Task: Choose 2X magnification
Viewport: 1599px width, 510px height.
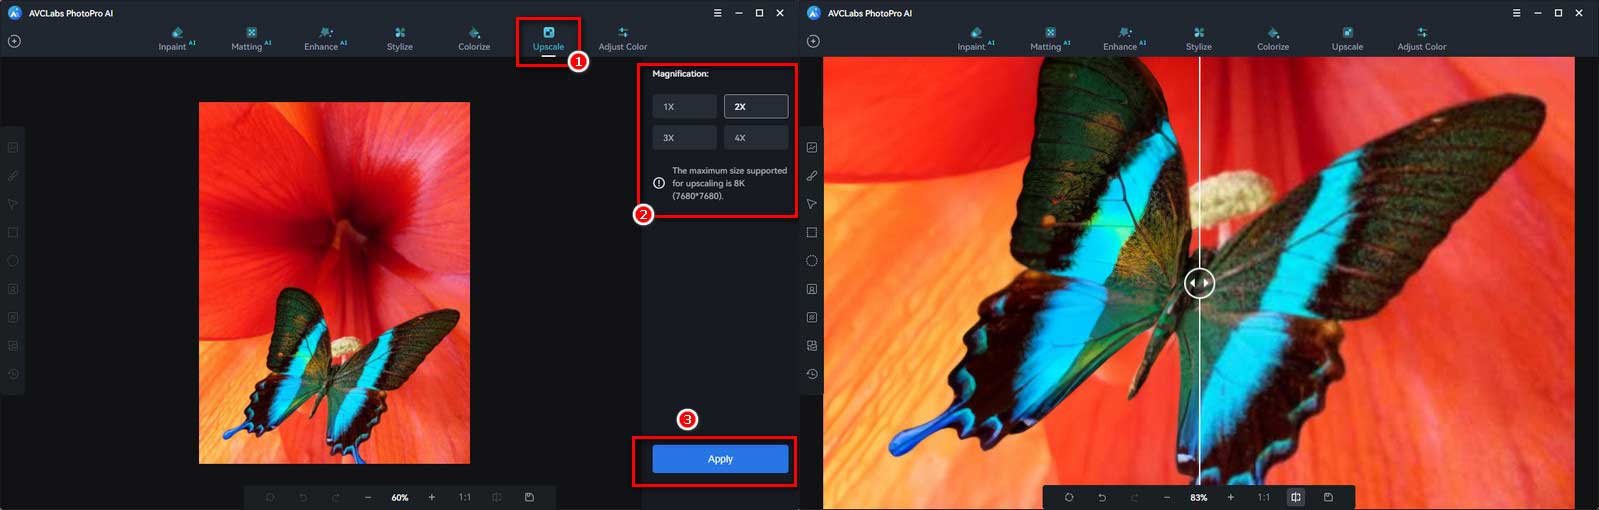Action: 756,106
